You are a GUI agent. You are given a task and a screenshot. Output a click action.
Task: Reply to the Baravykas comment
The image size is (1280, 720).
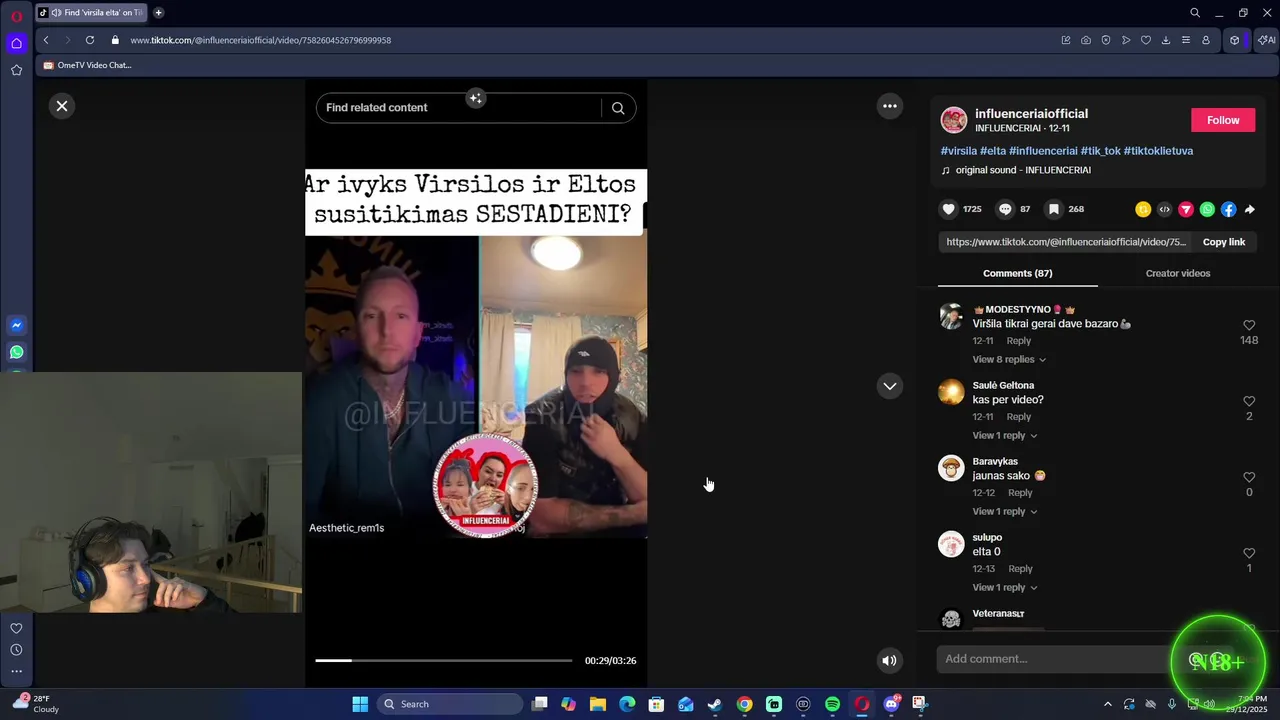click(x=1020, y=493)
